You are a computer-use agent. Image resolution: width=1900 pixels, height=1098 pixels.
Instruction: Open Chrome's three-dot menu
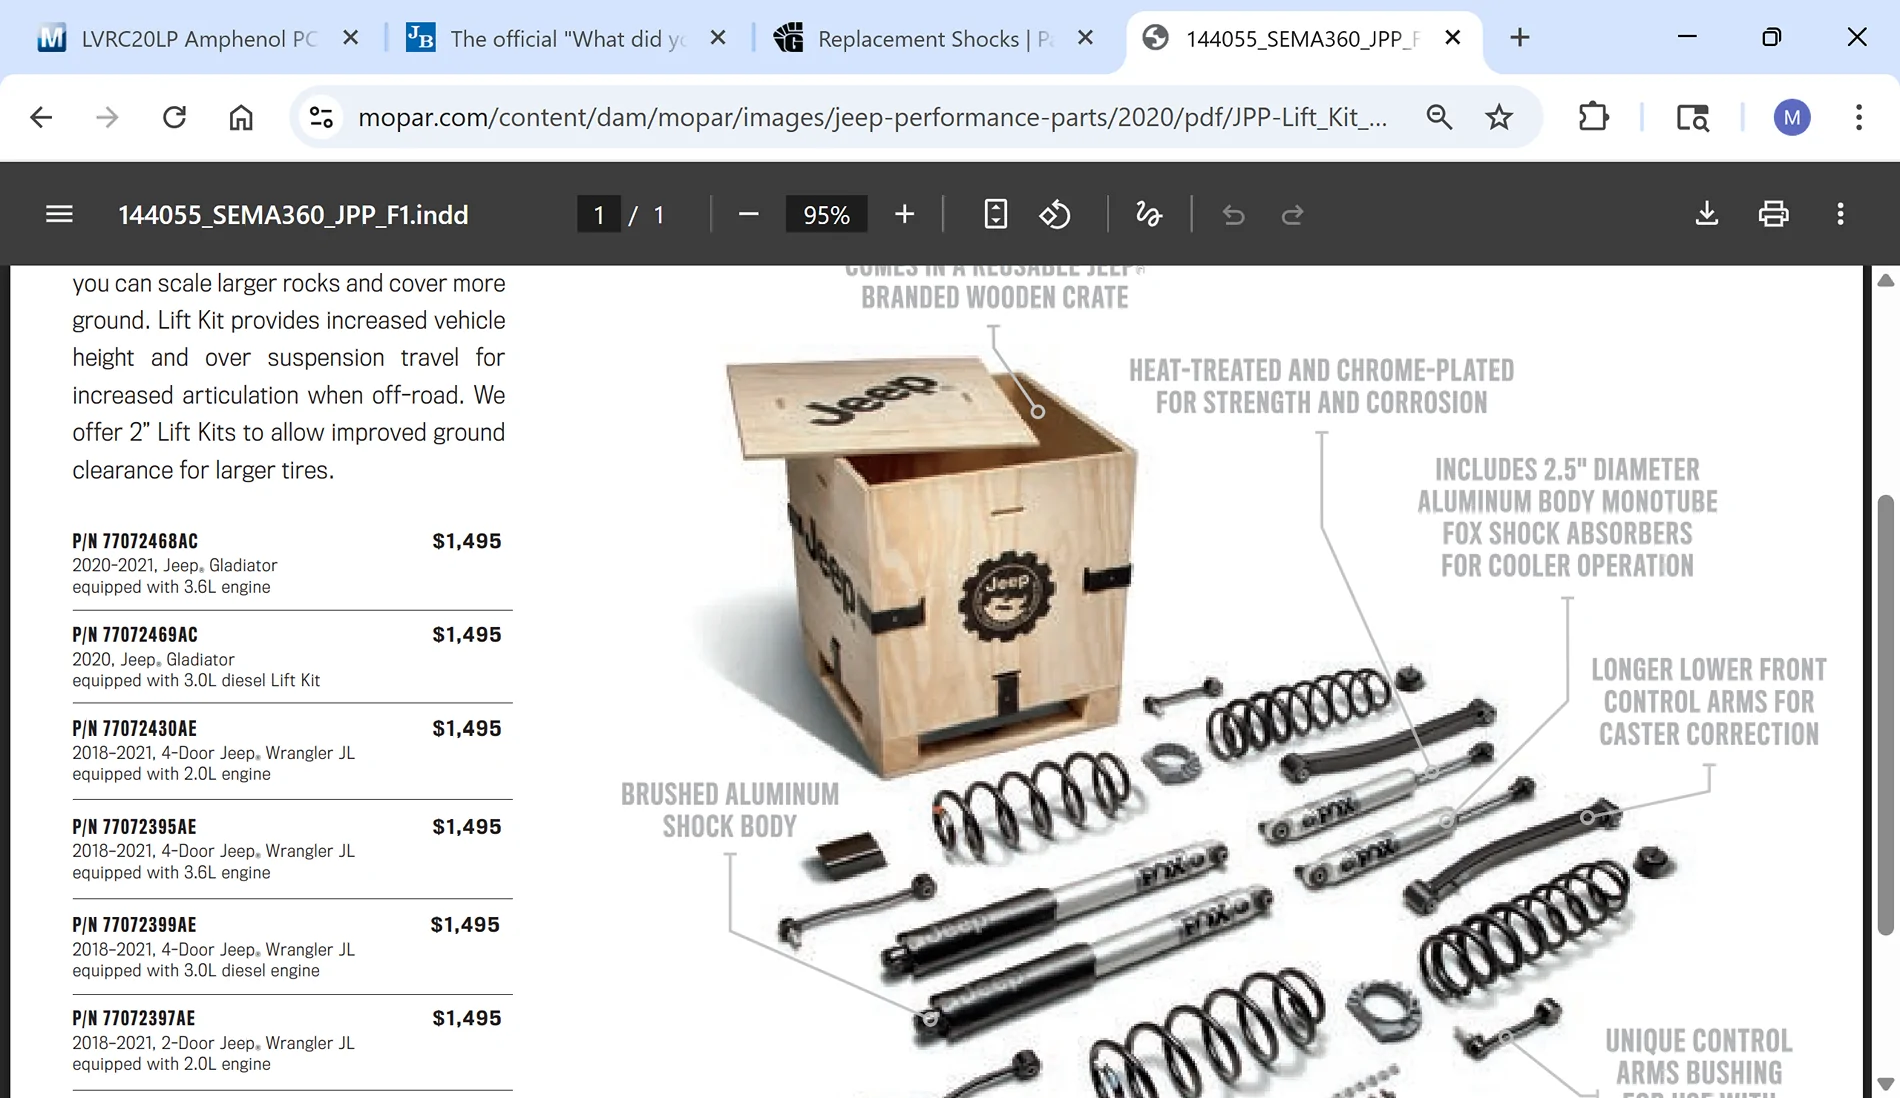pyautogui.click(x=1859, y=118)
